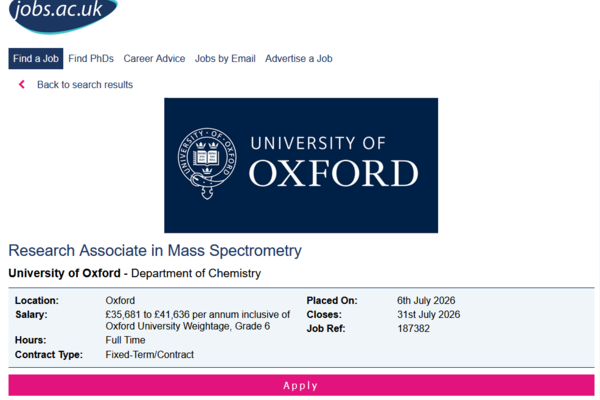Click the OXFORD wordmark in the banner
600x400 pixels.
pyautogui.click(x=334, y=173)
